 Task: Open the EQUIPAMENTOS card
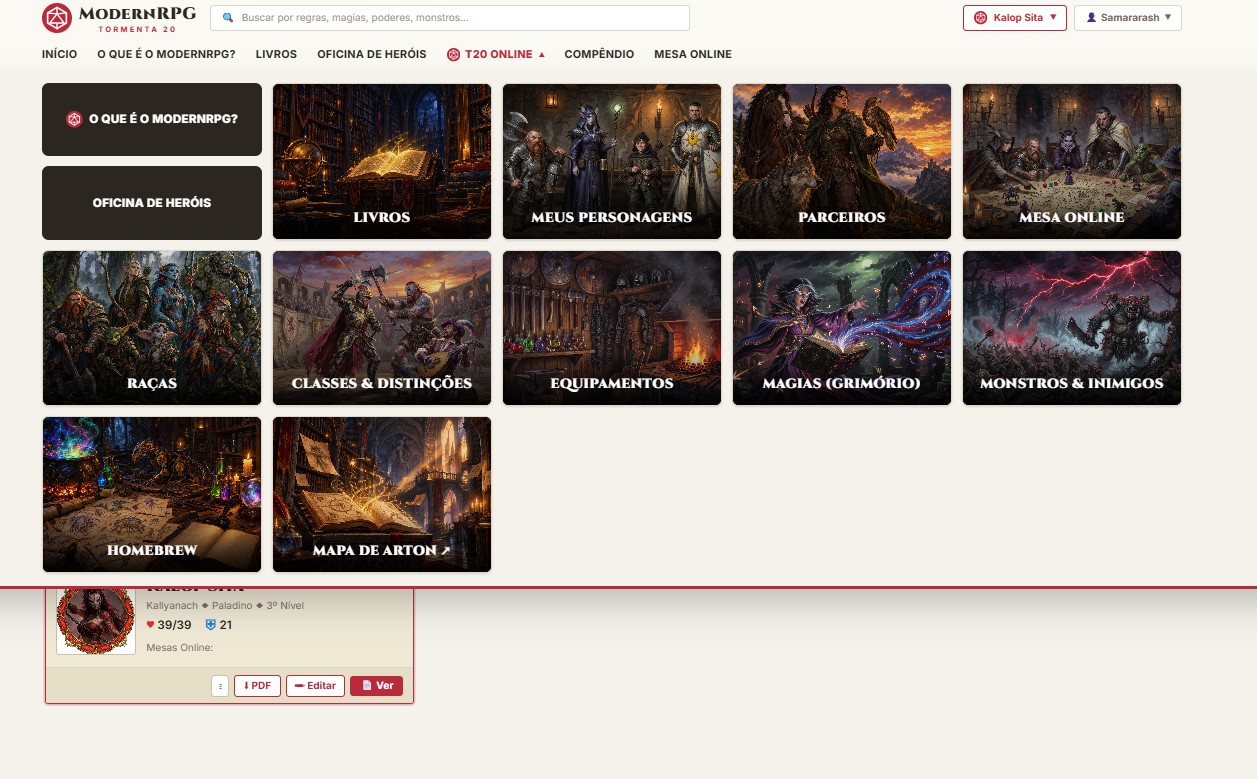[612, 328]
